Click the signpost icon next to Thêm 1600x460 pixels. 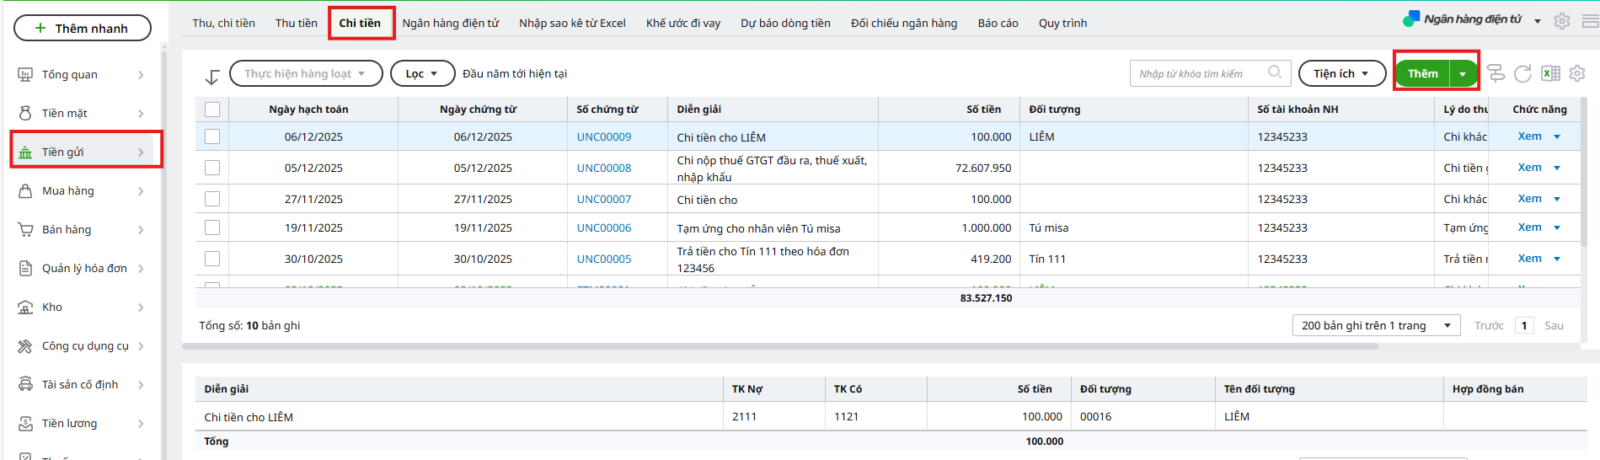click(1495, 73)
